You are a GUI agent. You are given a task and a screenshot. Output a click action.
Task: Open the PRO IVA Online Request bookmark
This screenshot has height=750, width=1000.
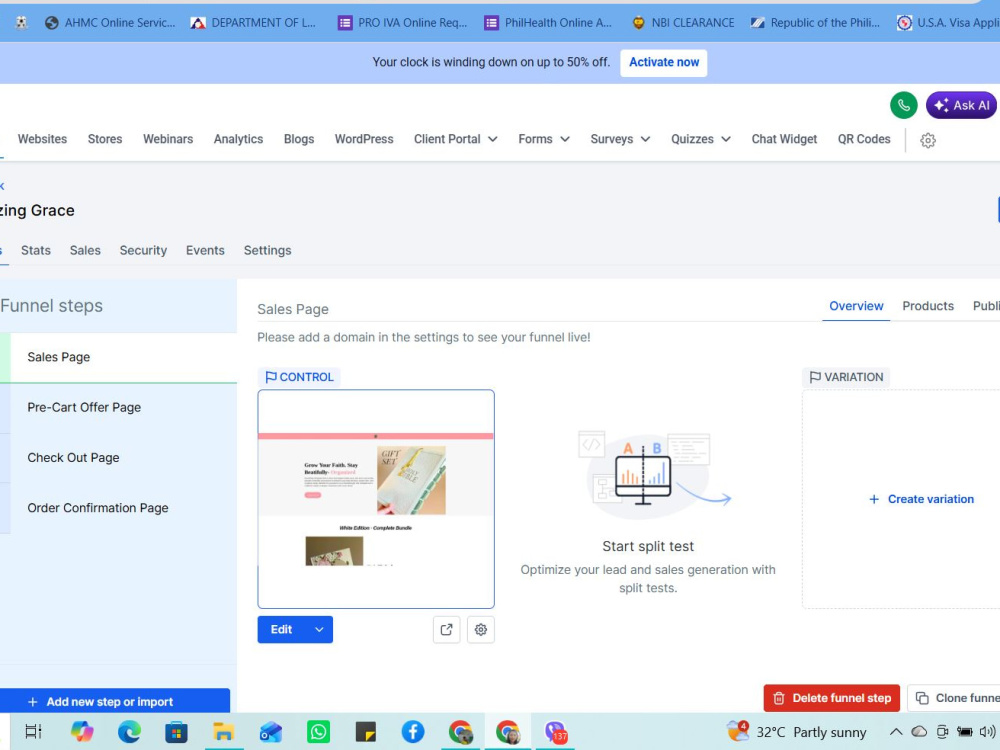click(x=402, y=23)
